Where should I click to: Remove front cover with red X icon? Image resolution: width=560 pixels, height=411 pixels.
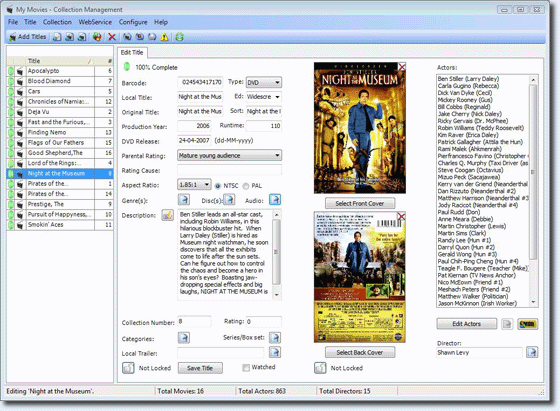[402, 67]
